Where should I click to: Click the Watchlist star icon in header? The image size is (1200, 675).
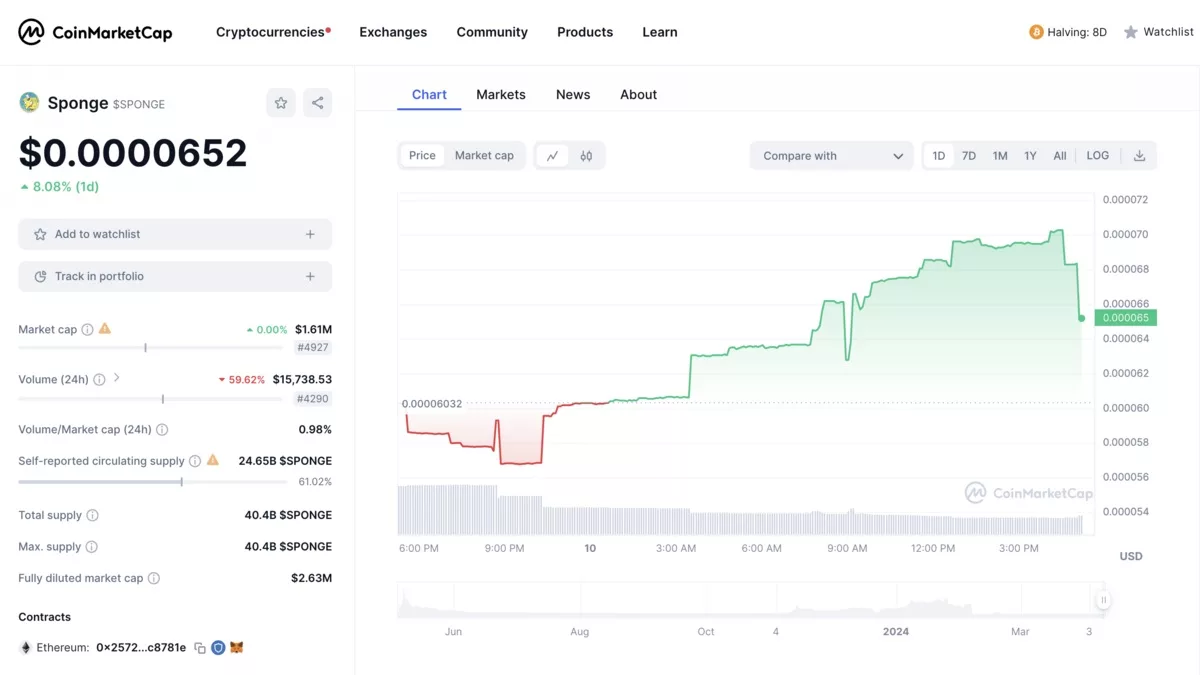[1131, 32]
